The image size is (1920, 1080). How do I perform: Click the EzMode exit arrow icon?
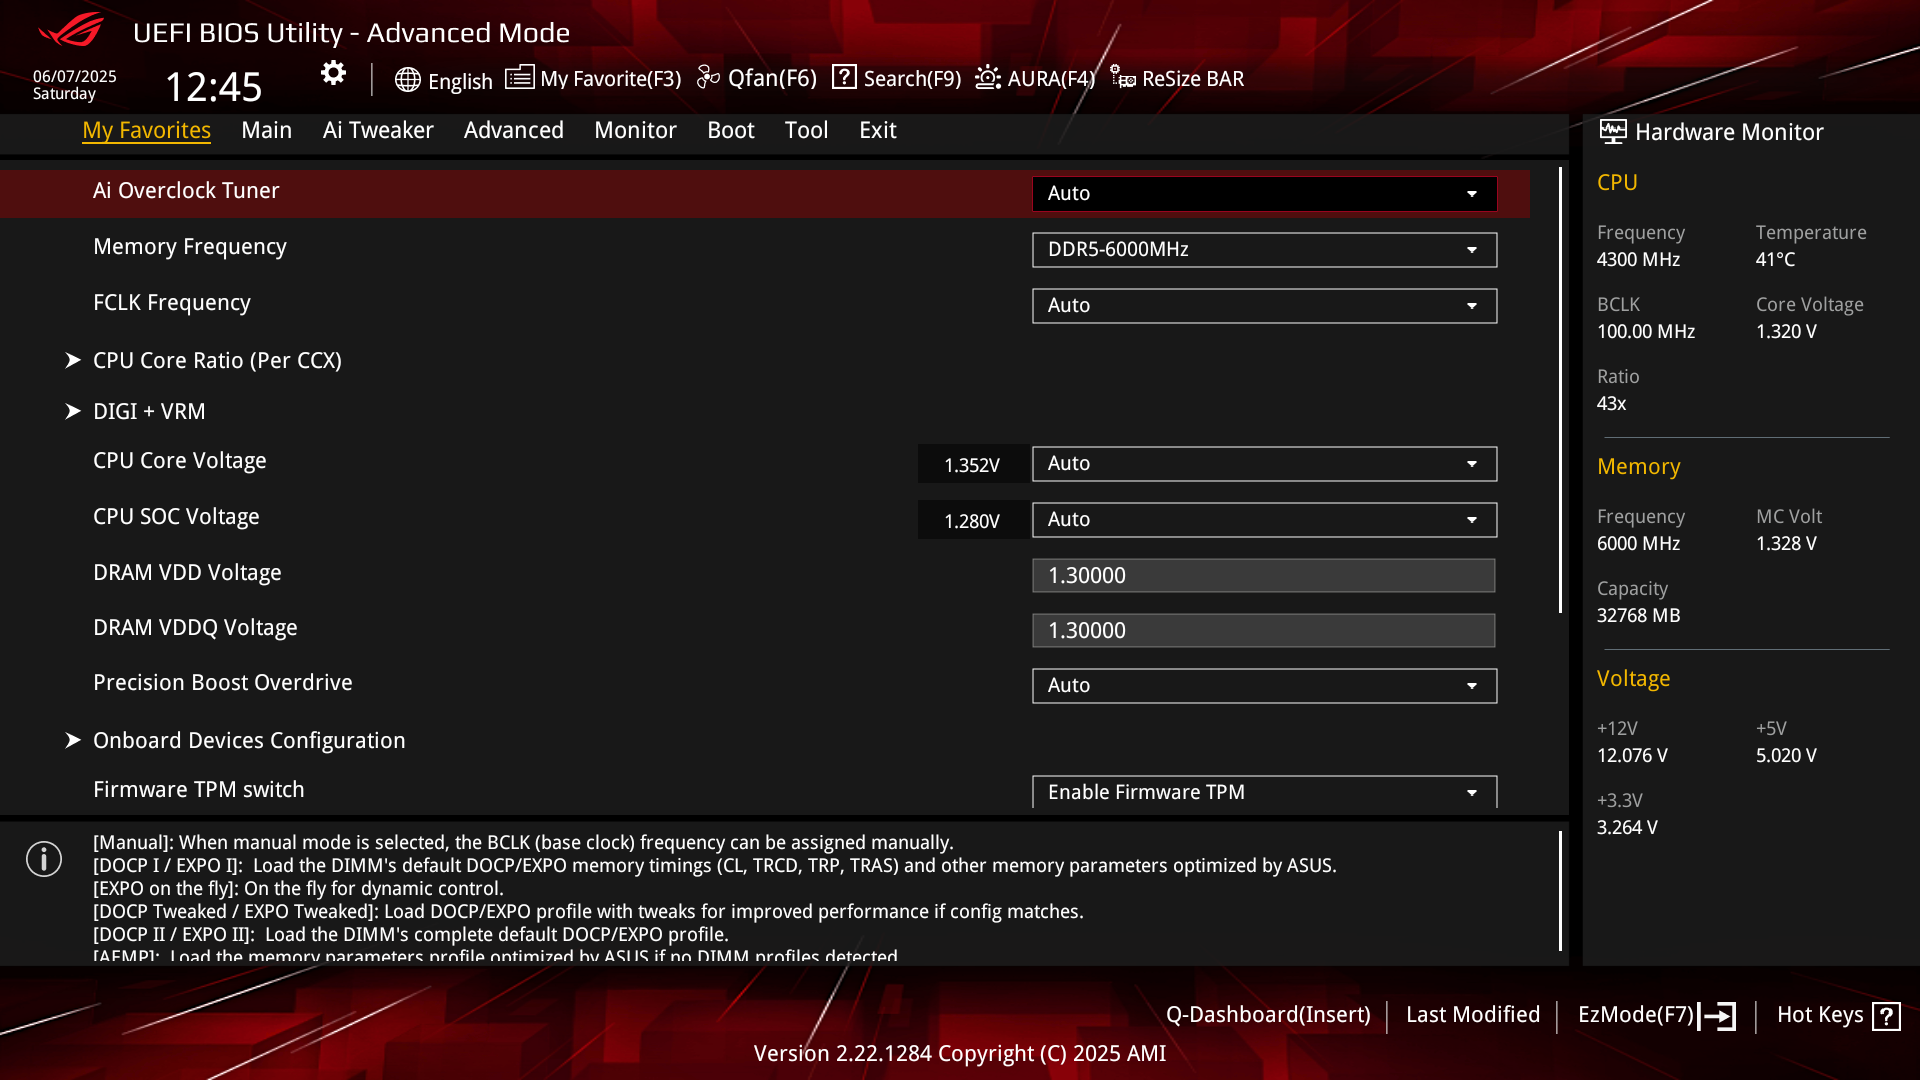coord(1717,1016)
